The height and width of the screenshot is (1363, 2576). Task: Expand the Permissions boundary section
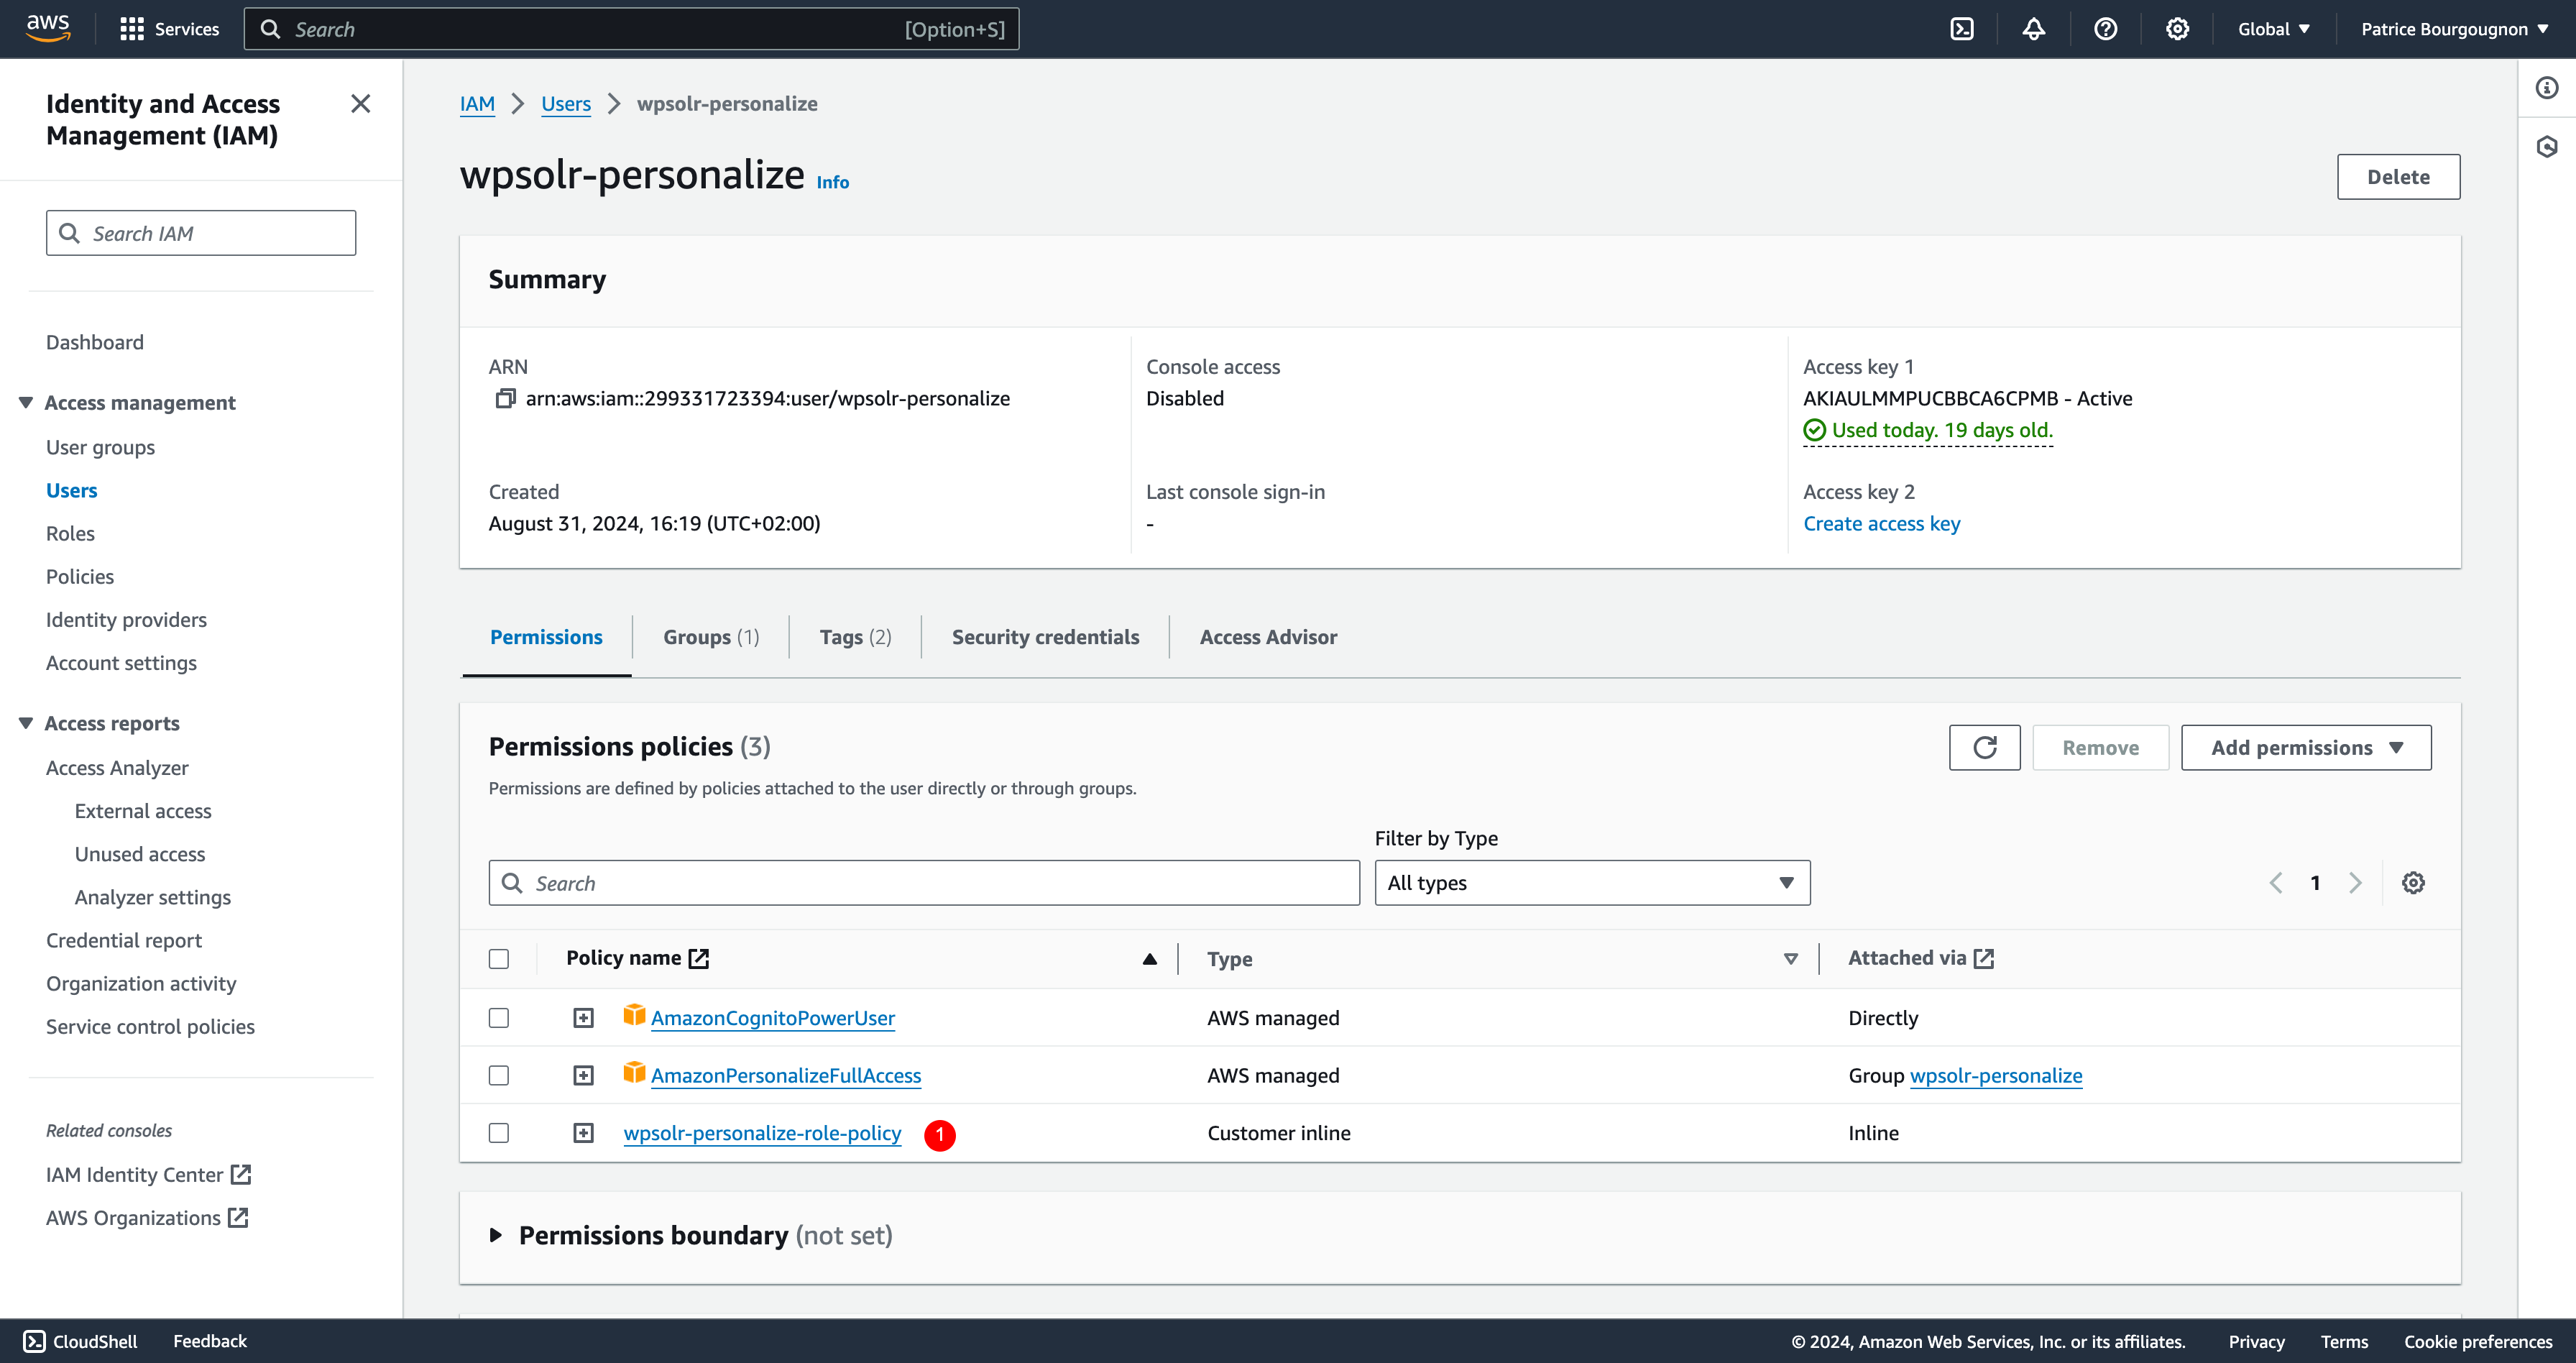click(495, 1236)
